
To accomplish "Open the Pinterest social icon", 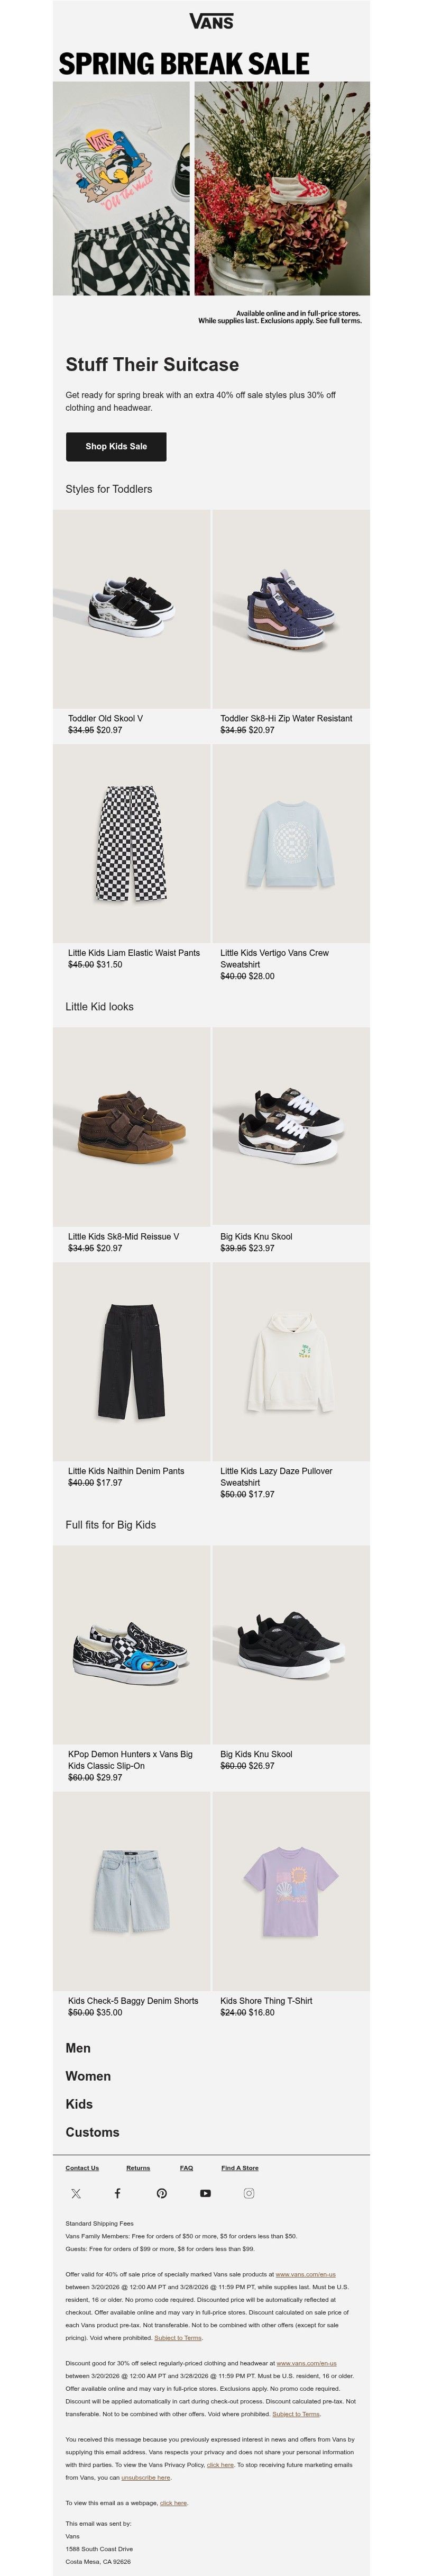I will point(161,2193).
